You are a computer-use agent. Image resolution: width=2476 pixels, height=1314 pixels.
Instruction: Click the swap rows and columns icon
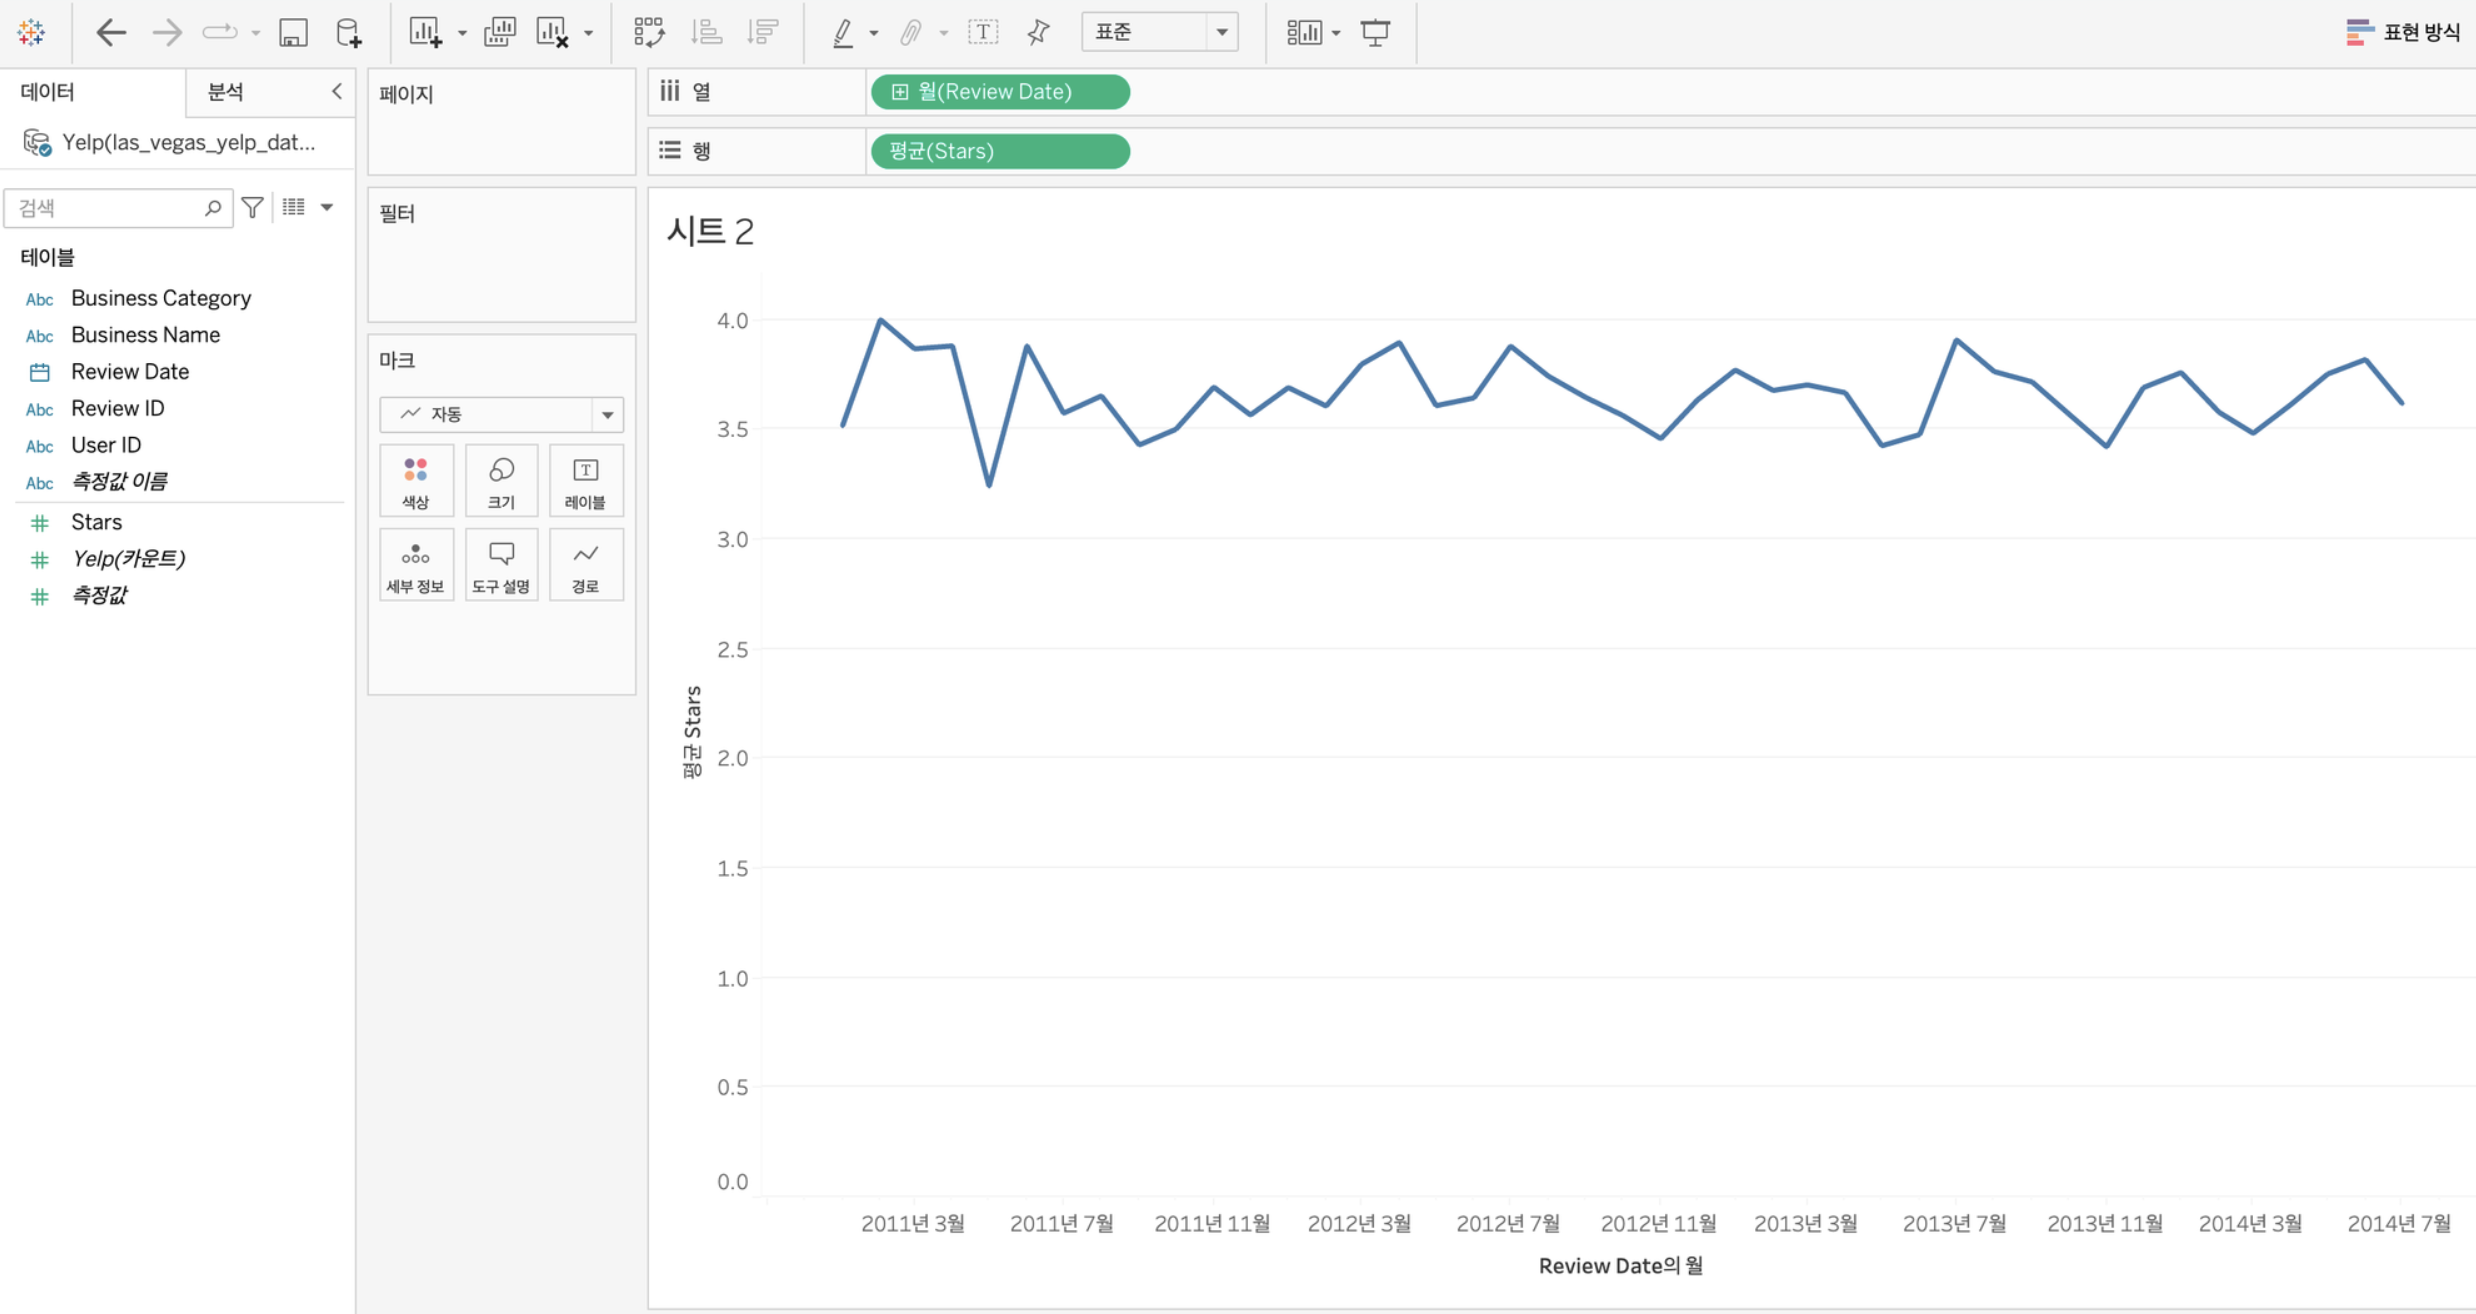click(649, 33)
